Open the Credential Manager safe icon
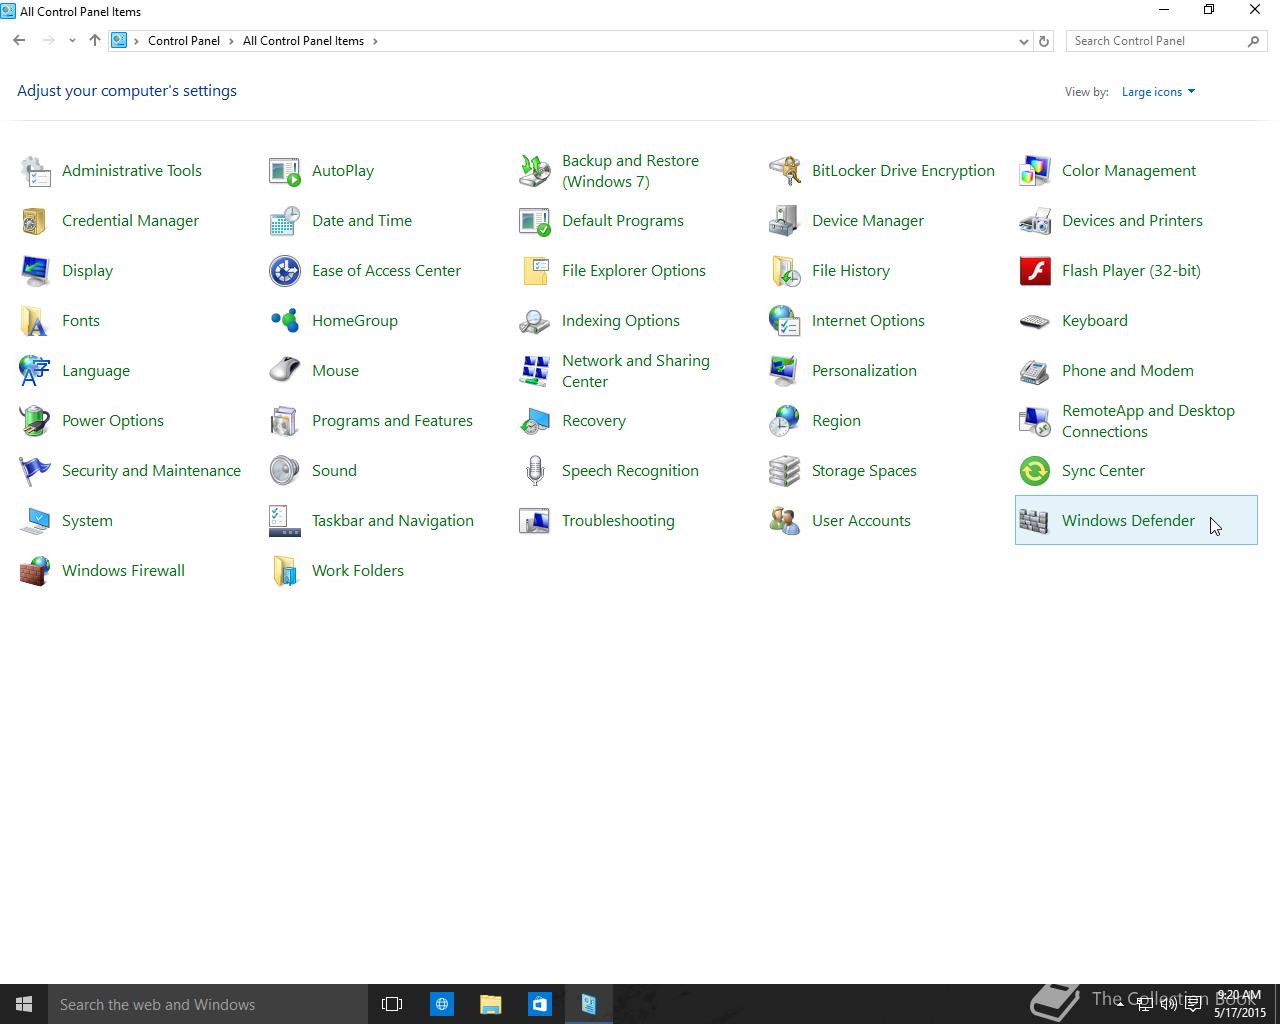 tap(35, 221)
